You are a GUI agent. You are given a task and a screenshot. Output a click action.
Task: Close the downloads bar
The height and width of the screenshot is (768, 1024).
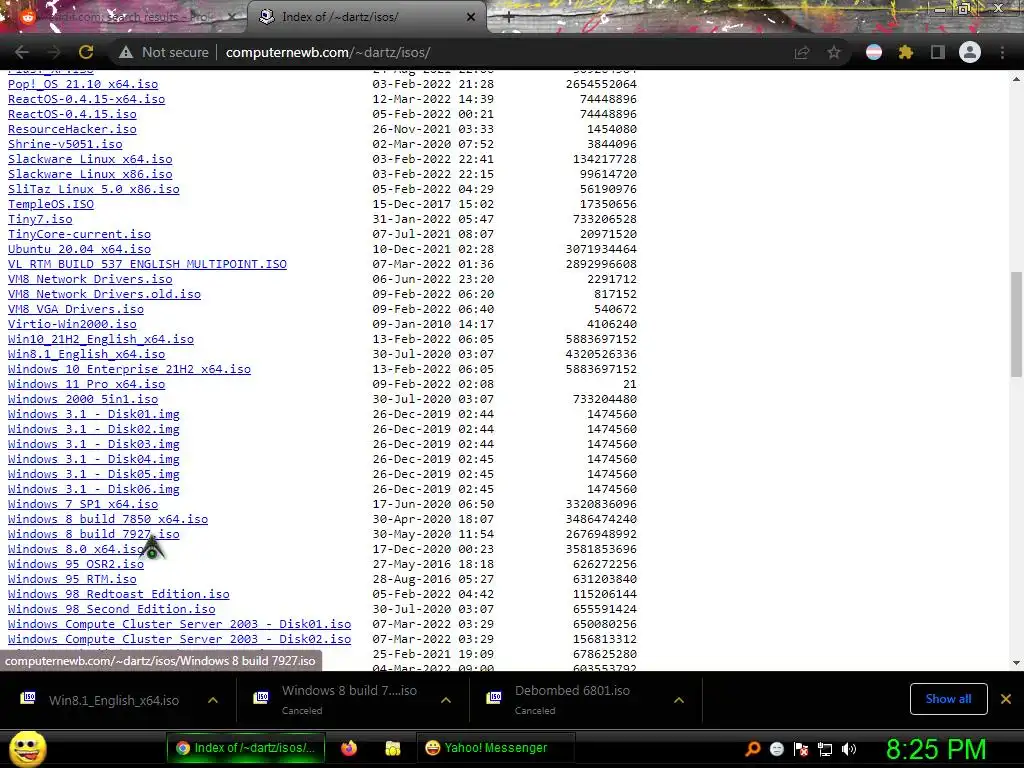[1006, 699]
